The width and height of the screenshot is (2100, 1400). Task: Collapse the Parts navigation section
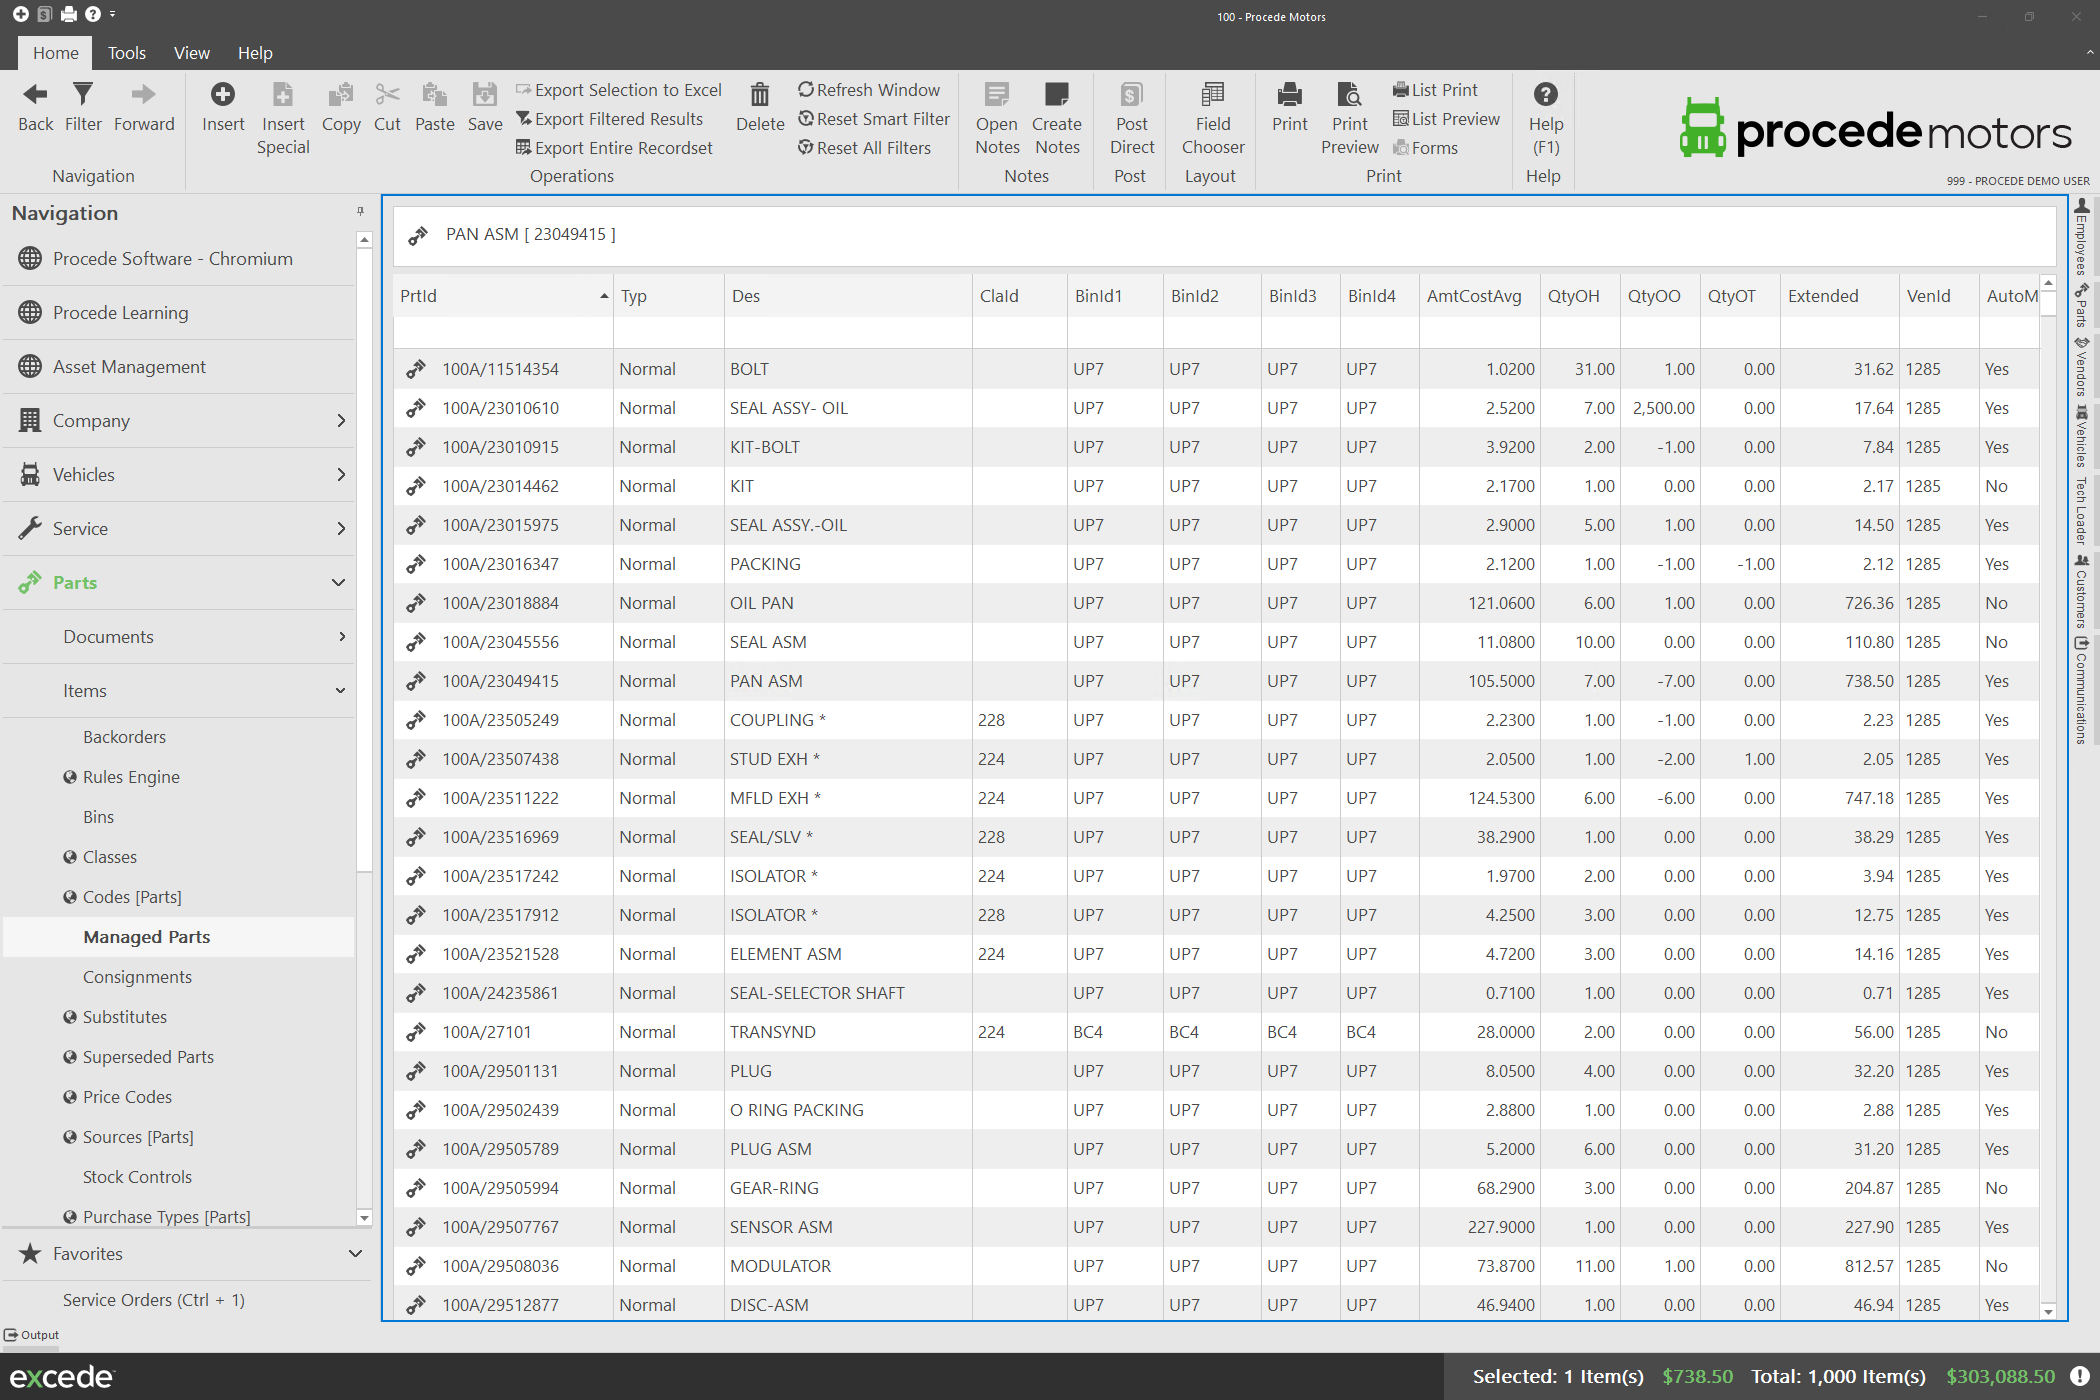(339, 583)
